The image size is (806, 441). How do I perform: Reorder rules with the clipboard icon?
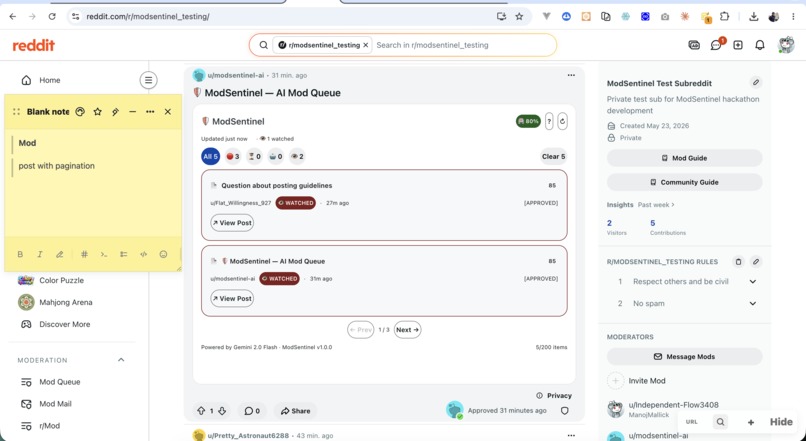pos(738,262)
